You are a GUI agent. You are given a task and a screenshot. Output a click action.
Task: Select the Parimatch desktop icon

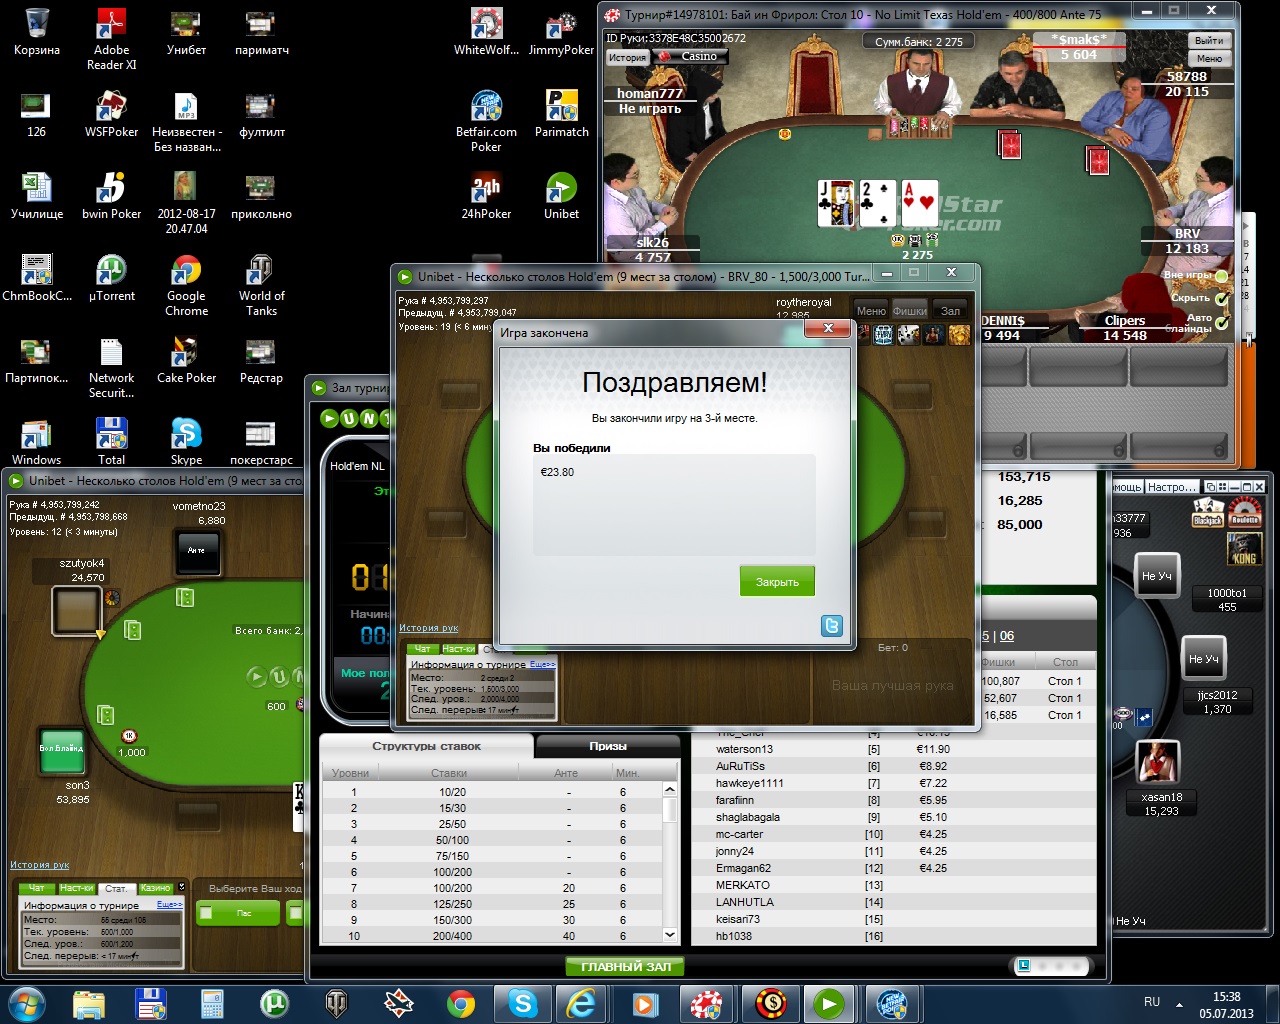coord(561,114)
